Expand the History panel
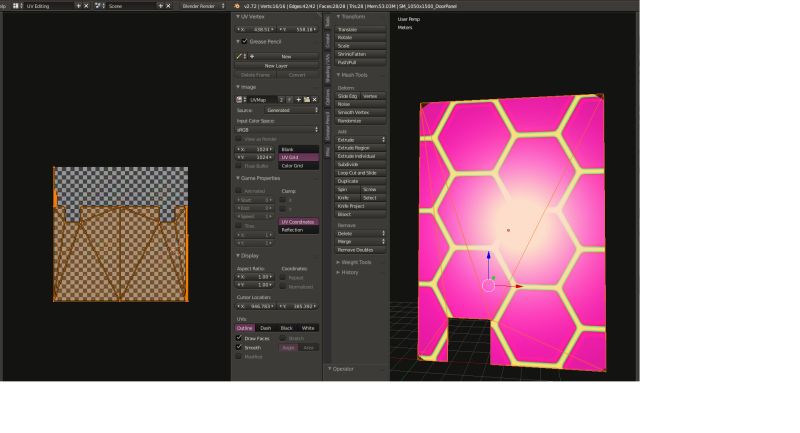Image resolution: width=800 pixels, height=433 pixels. pos(347,272)
